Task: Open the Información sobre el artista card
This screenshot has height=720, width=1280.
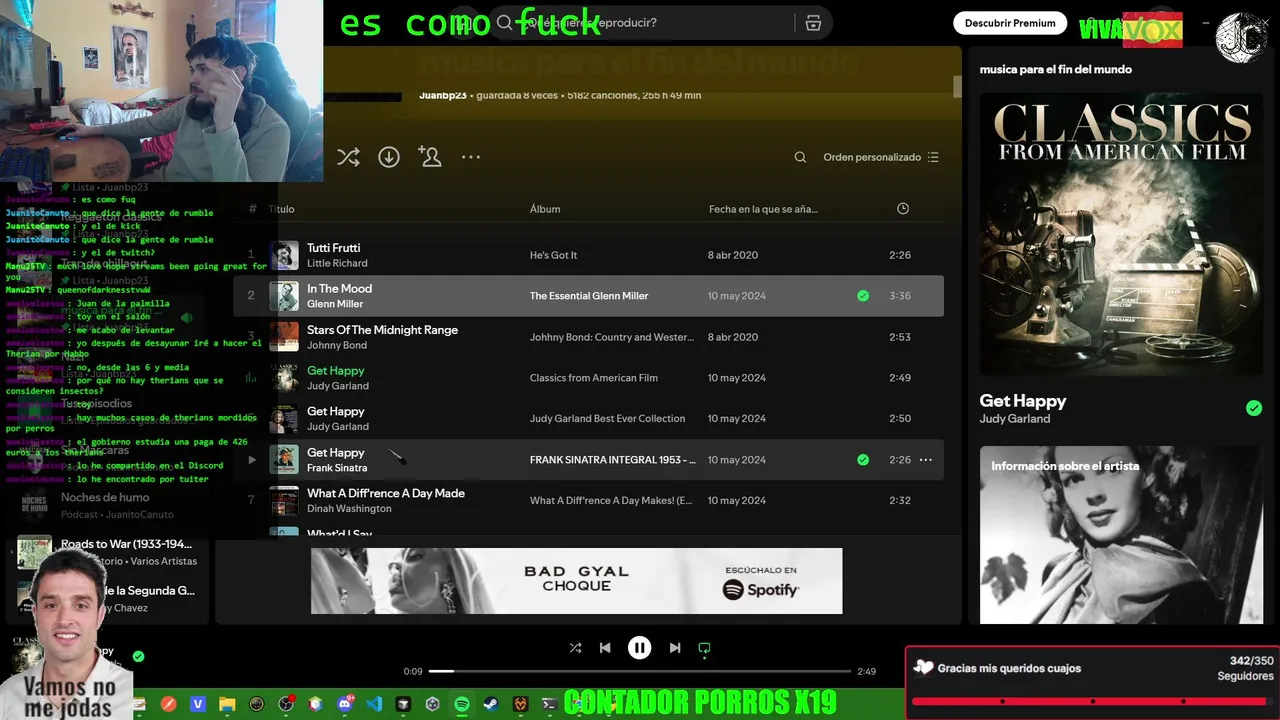Action: [x=1121, y=535]
